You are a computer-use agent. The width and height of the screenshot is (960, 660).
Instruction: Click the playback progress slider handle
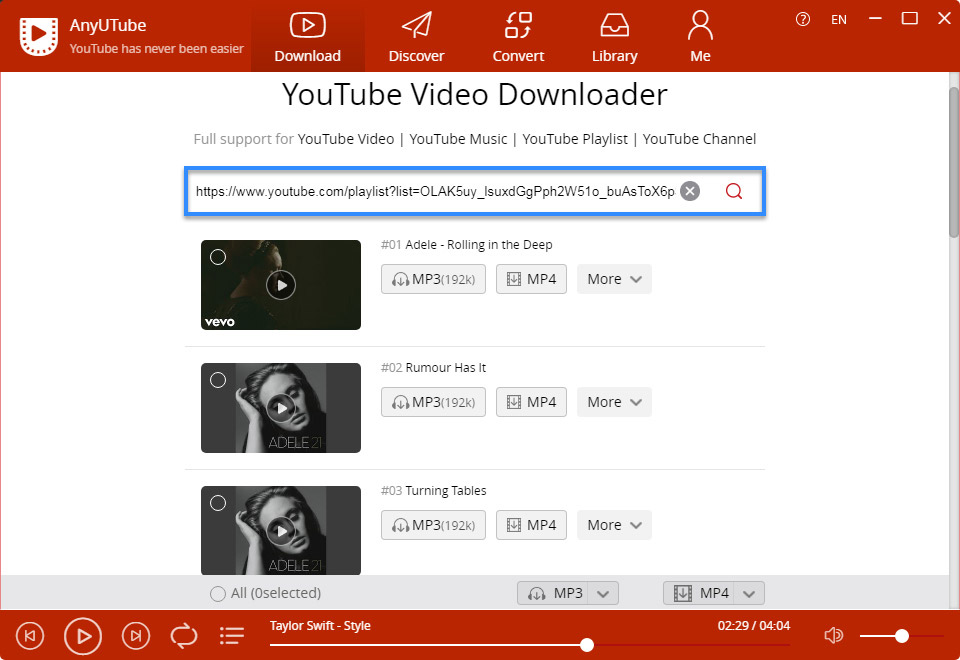pyautogui.click(x=587, y=645)
